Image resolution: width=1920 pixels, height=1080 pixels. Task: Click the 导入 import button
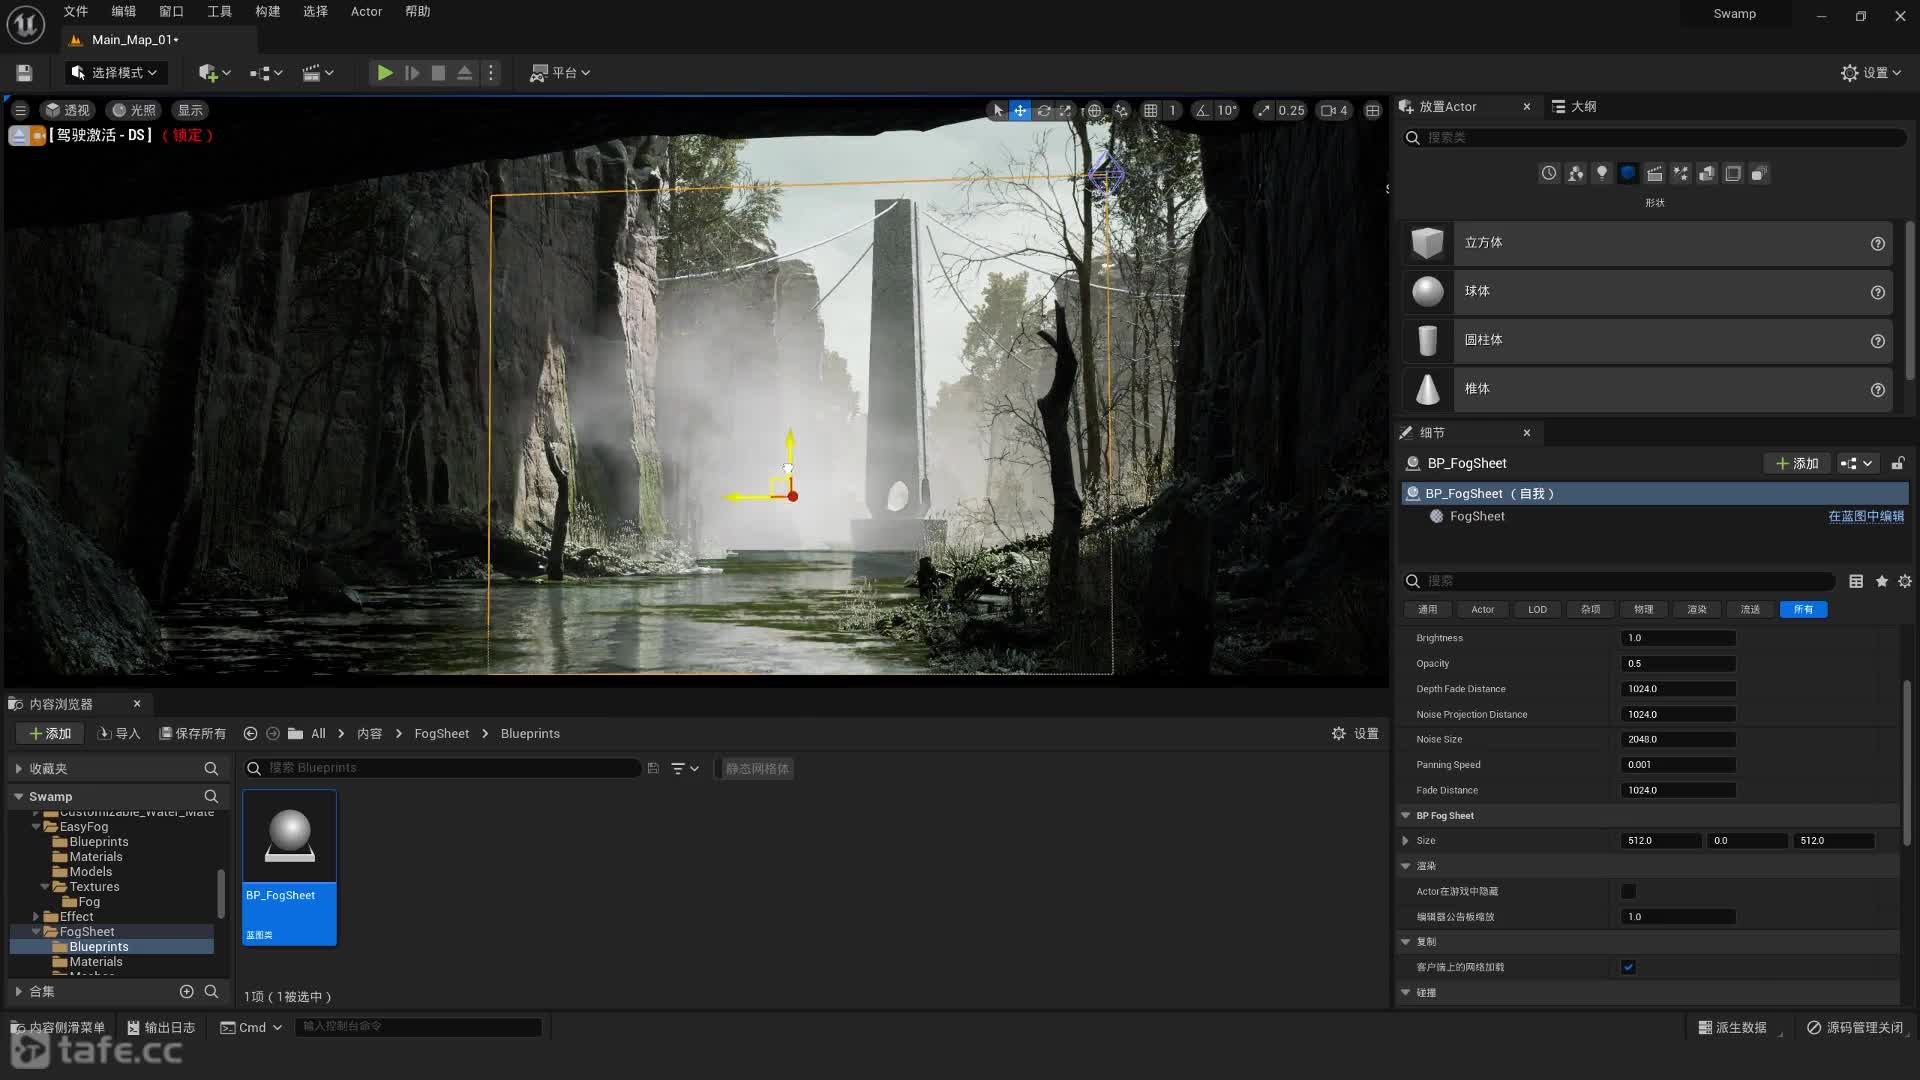(119, 734)
